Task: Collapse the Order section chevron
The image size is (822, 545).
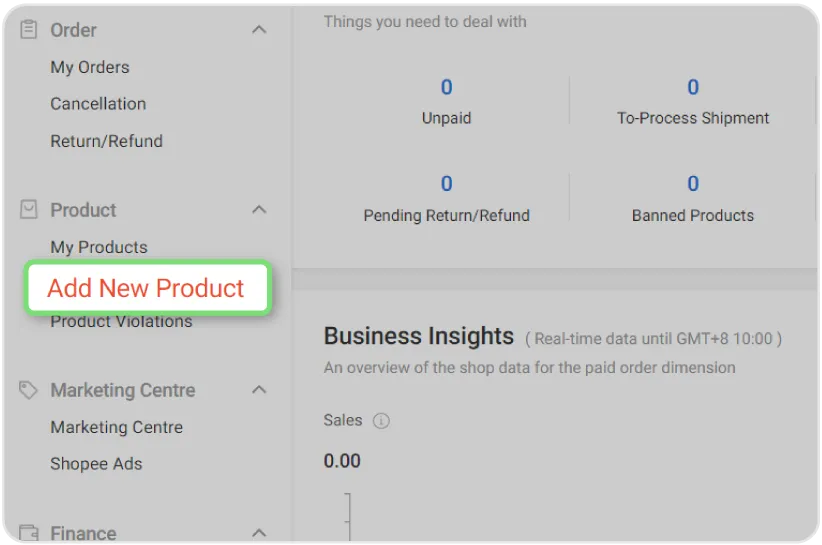Action: click(259, 30)
